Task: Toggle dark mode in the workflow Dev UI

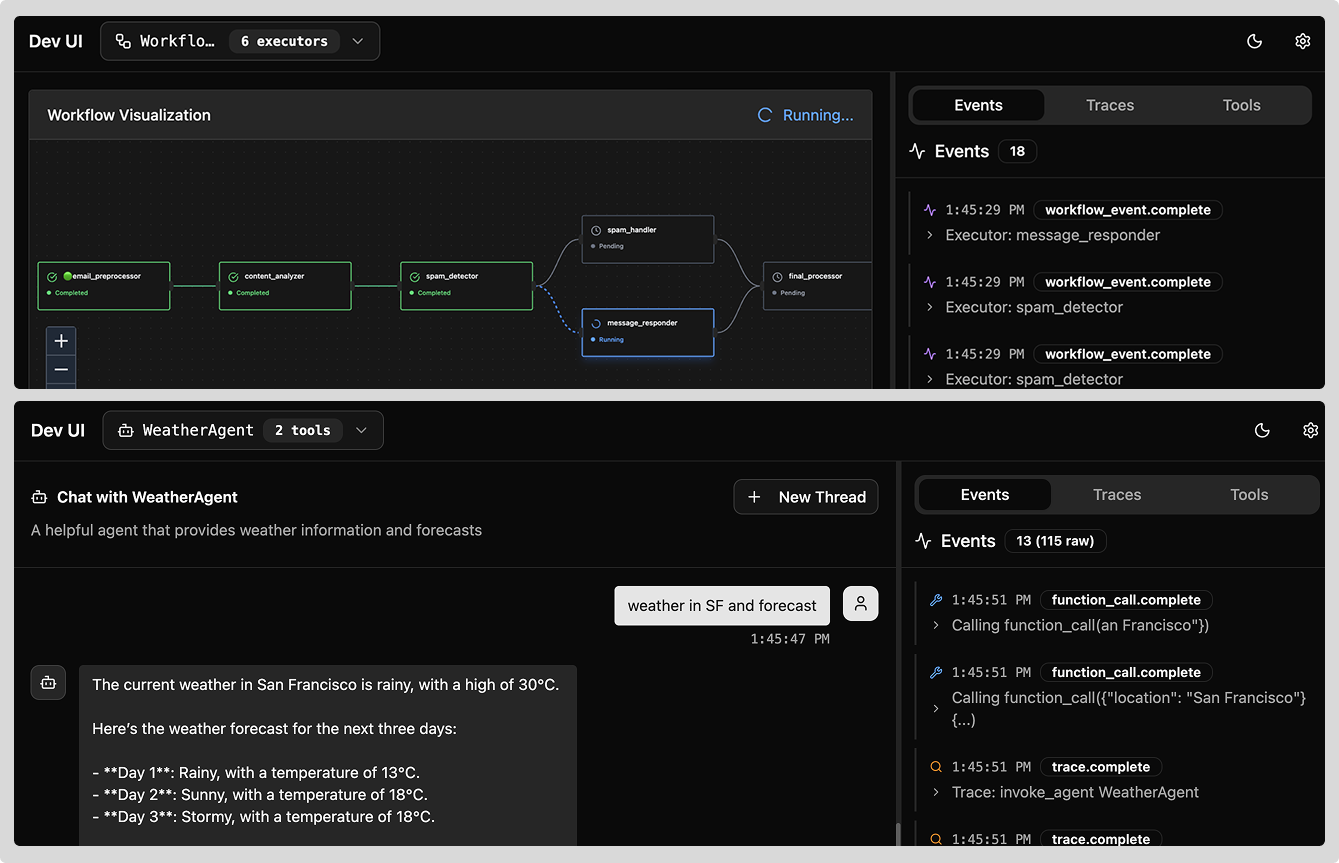Action: [1254, 41]
